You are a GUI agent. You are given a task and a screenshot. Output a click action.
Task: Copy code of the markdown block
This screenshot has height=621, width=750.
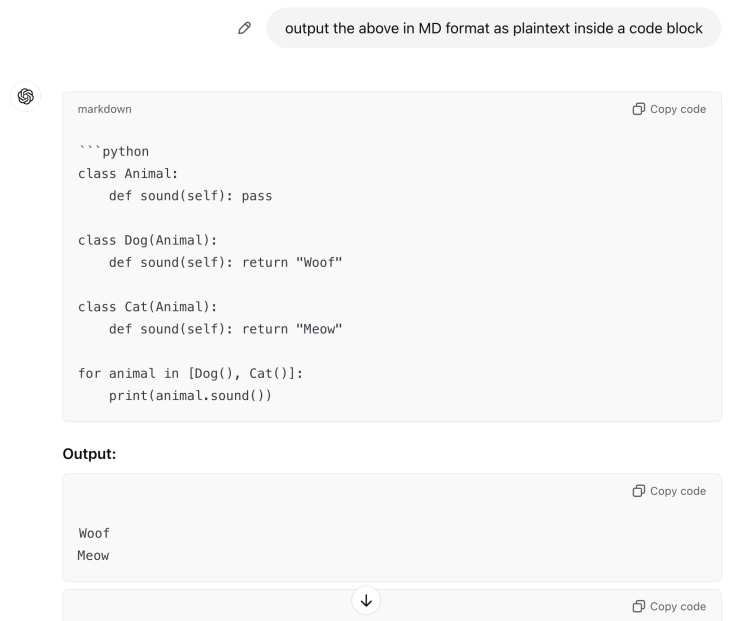(669, 109)
